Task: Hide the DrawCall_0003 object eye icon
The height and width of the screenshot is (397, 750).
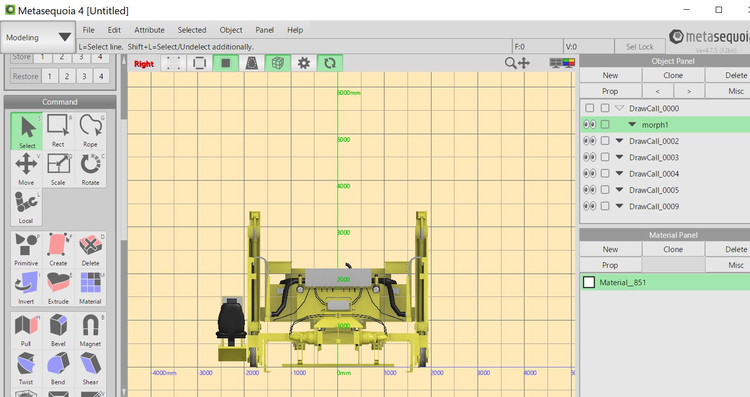Action: (590, 157)
